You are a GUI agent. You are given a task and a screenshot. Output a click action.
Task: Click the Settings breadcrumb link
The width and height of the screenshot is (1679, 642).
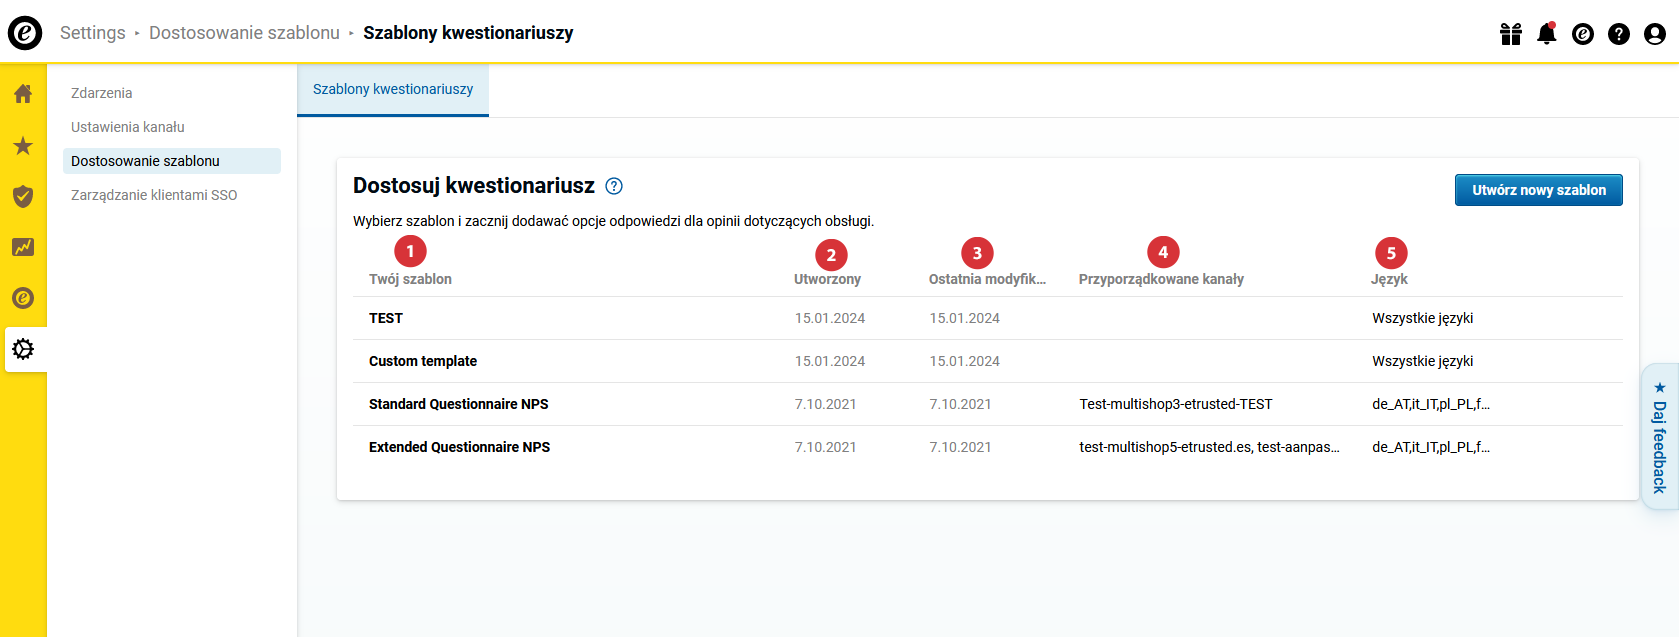tap(93, 33)
